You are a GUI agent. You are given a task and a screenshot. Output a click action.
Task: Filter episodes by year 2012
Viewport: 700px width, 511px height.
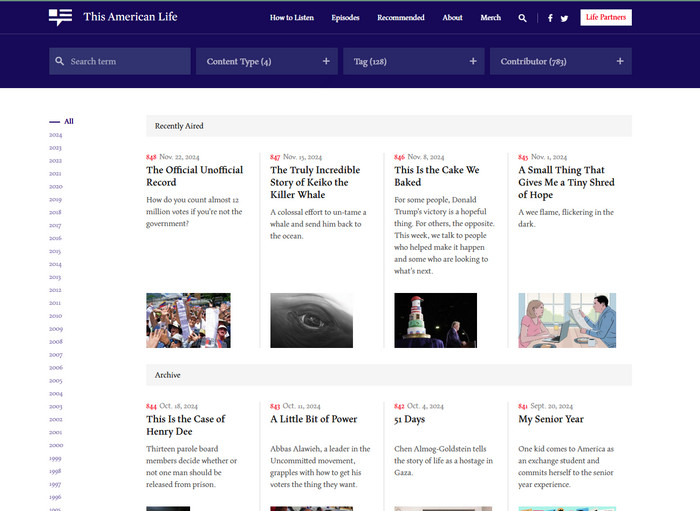click(x=55, y=290)
